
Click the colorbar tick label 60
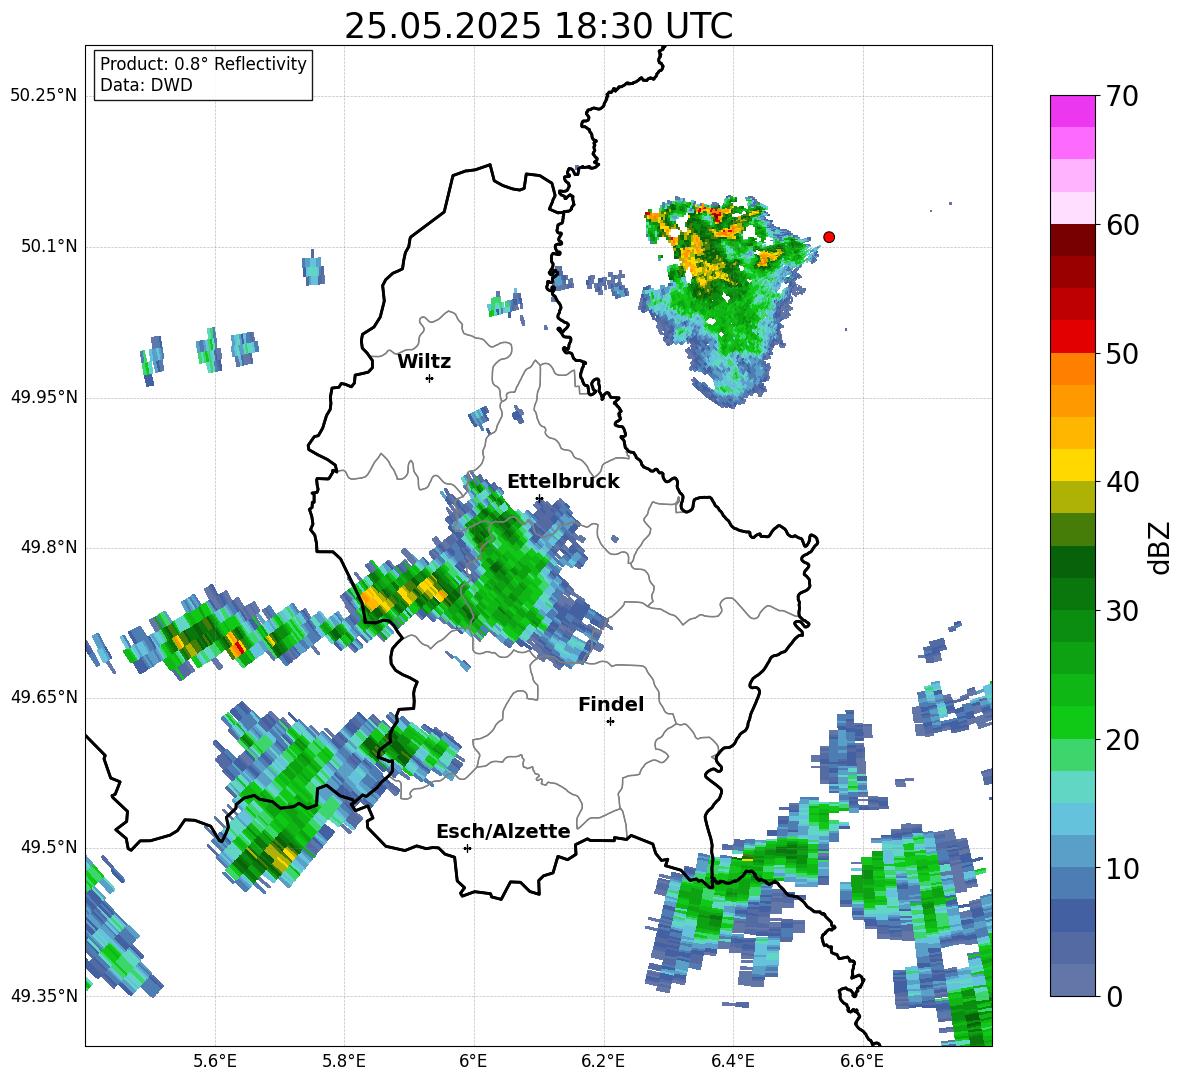click(x=1122, y=225)
